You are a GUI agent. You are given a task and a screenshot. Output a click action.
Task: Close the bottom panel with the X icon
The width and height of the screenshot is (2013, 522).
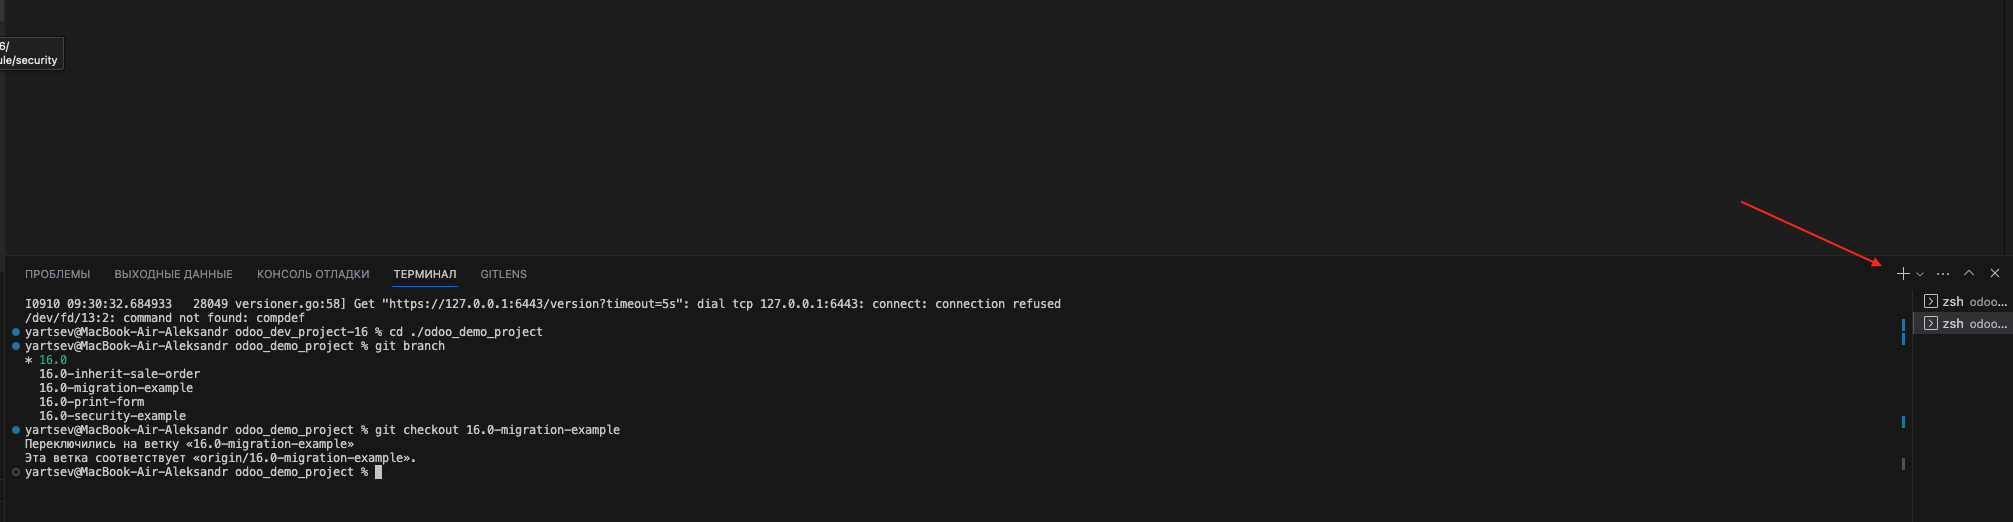point(1995,273)
